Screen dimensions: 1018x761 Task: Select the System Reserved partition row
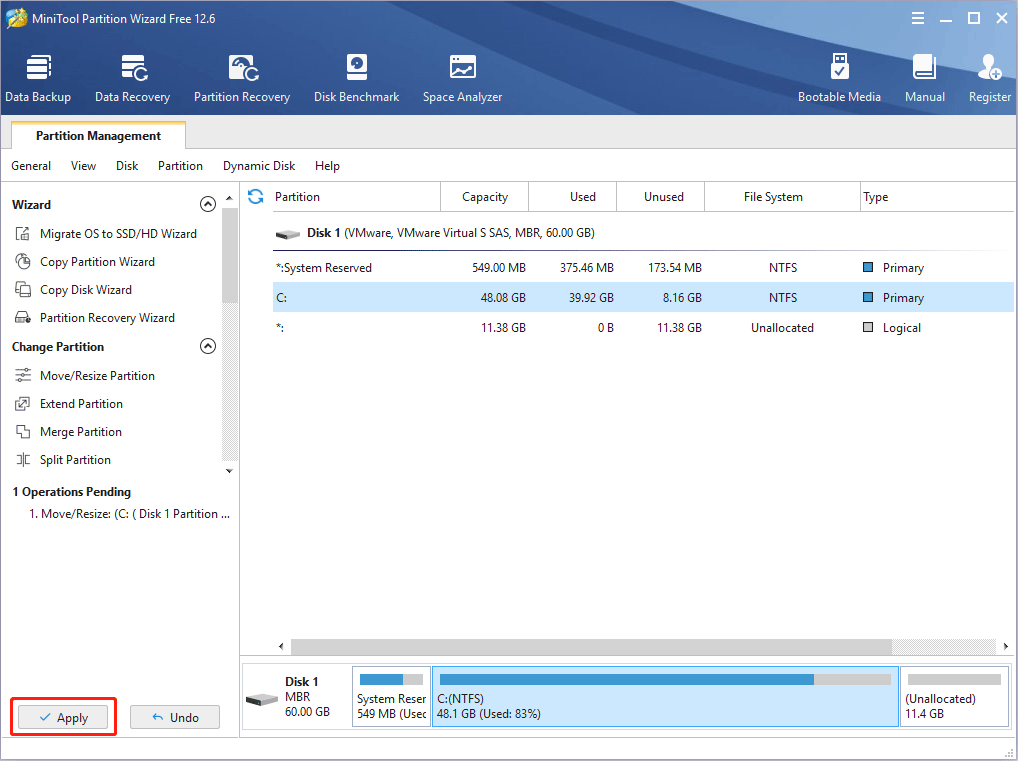pyautogui.click(x=643, y=268)
